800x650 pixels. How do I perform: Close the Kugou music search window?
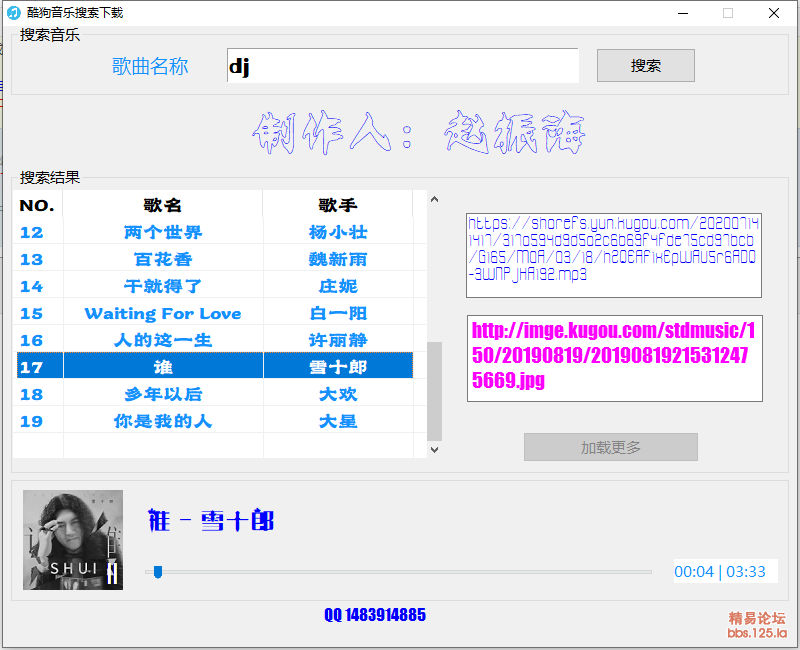click(773, 13)
